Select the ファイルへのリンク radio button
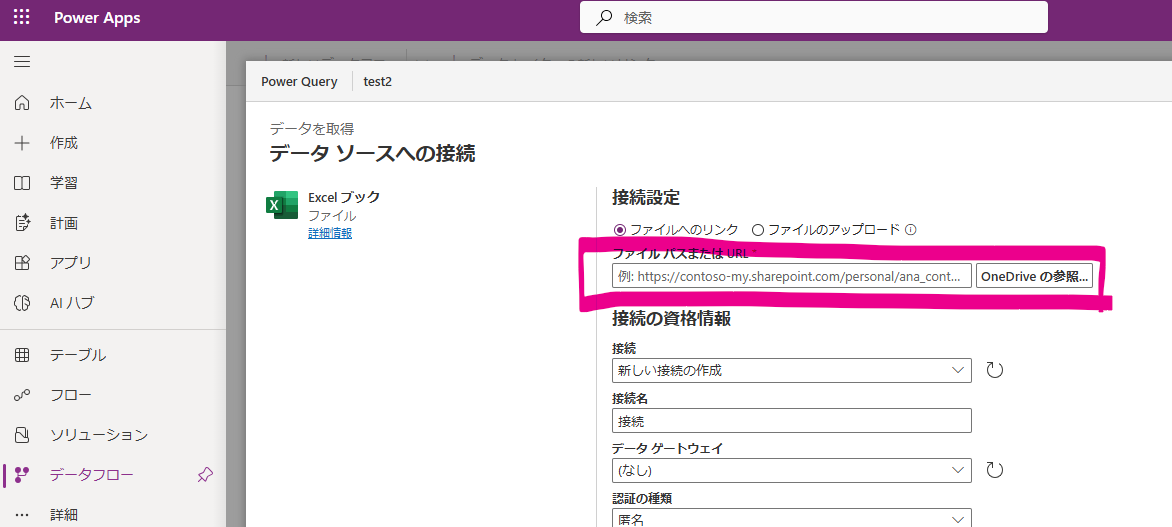 point(620,229)
